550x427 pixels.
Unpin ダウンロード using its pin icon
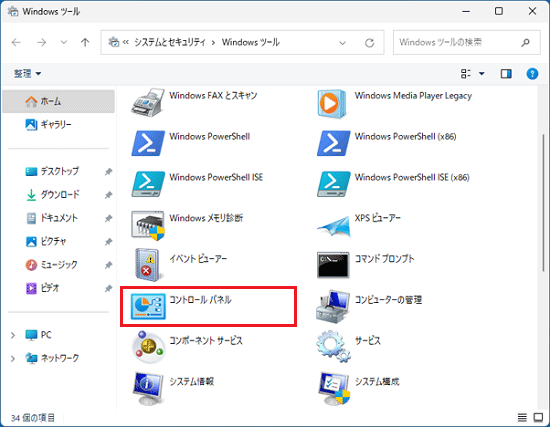coord(108,195)
